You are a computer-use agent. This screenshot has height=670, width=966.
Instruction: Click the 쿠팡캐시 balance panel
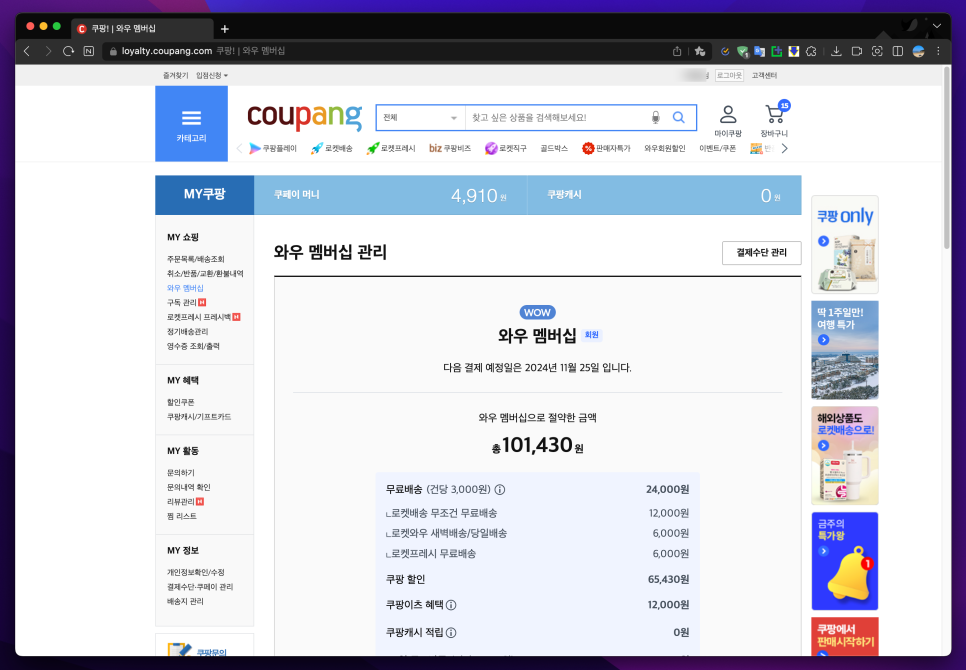[x=665, y=195]
